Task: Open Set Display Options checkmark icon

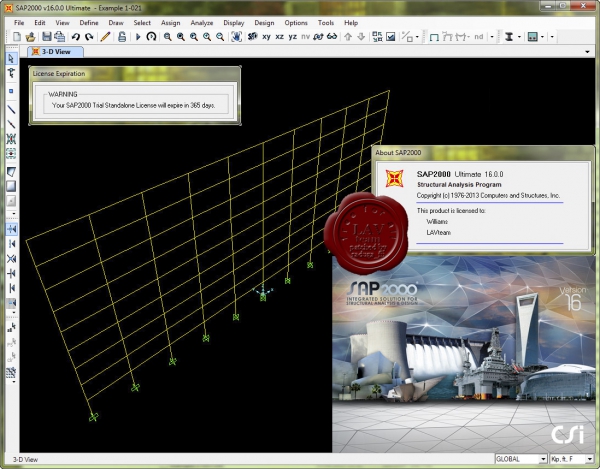Action: (x=391, y=37)
